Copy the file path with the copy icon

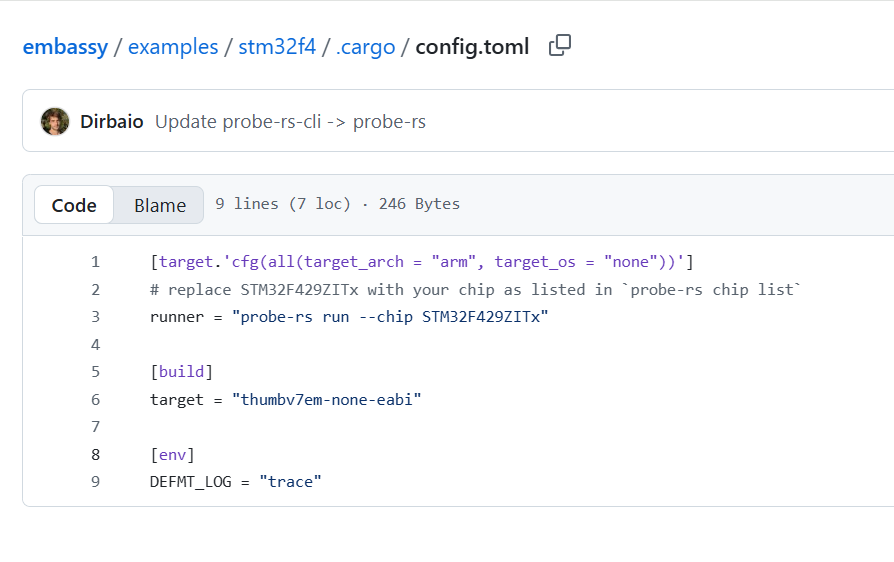point(560,46)
